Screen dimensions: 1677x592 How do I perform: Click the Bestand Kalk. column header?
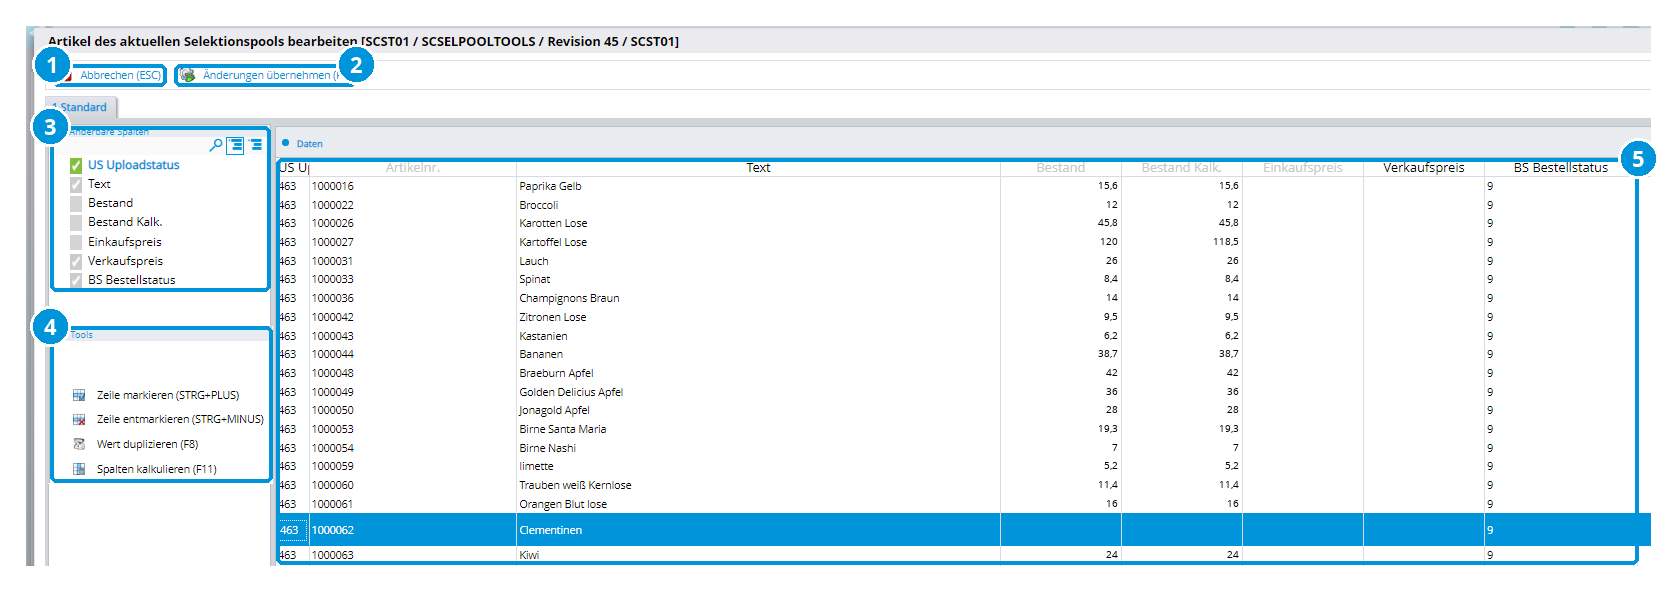pyautogui.click(x=1182, y=168)
